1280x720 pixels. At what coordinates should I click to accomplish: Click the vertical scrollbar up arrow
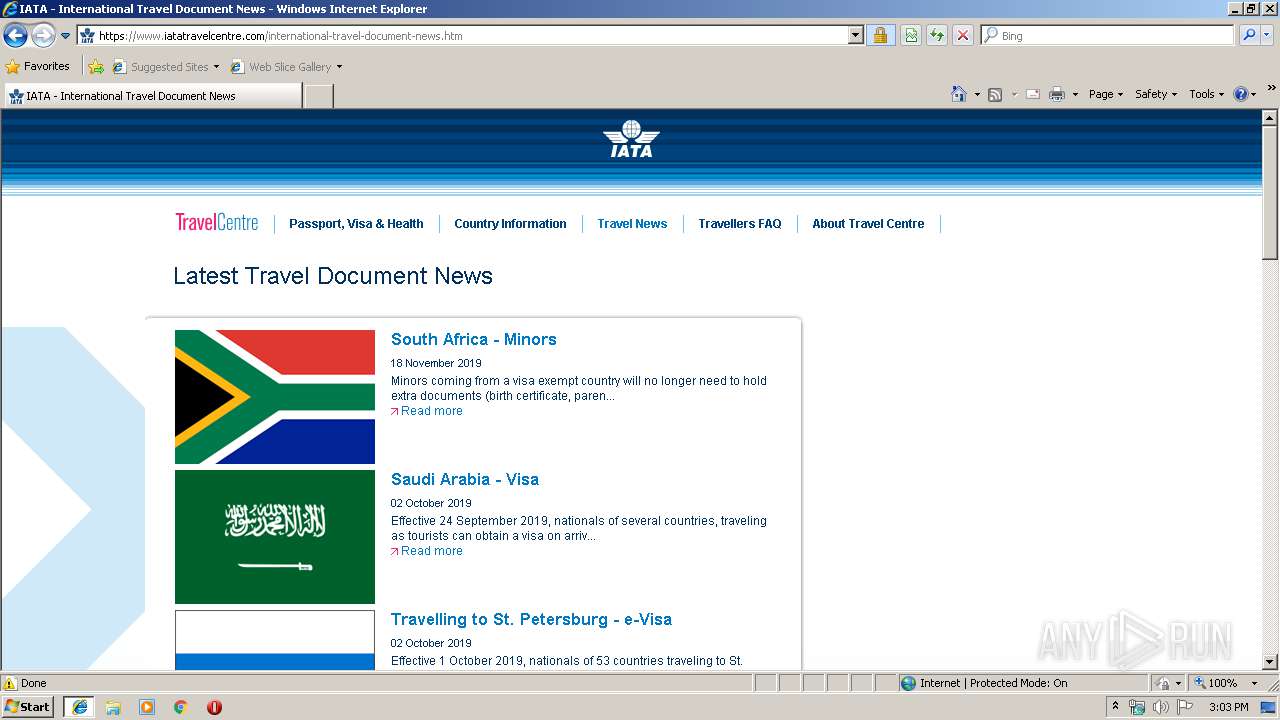1270,118
